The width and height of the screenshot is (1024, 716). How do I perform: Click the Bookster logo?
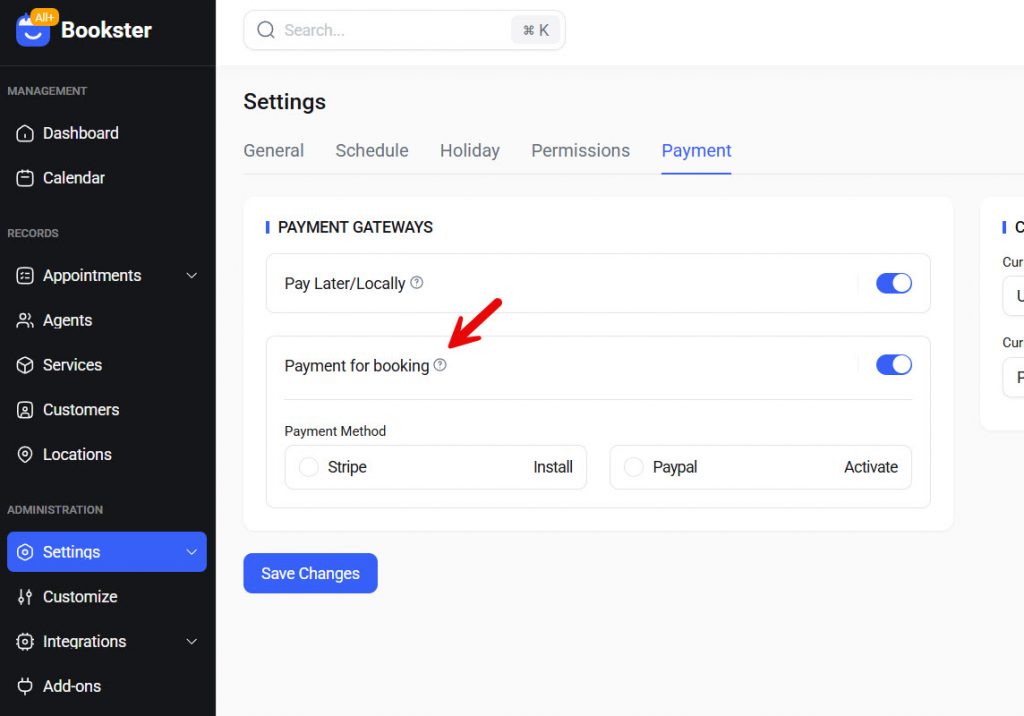click(85, 30)
